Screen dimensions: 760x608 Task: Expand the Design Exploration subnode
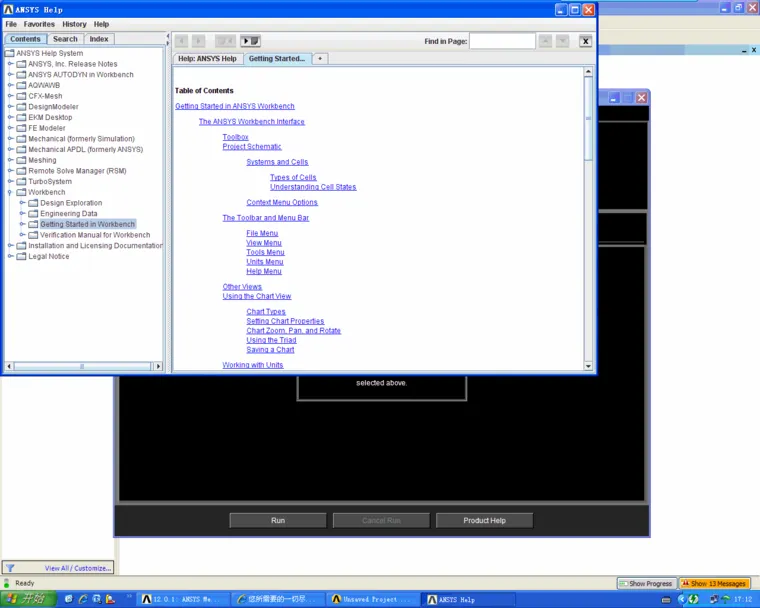click(22, 203)
